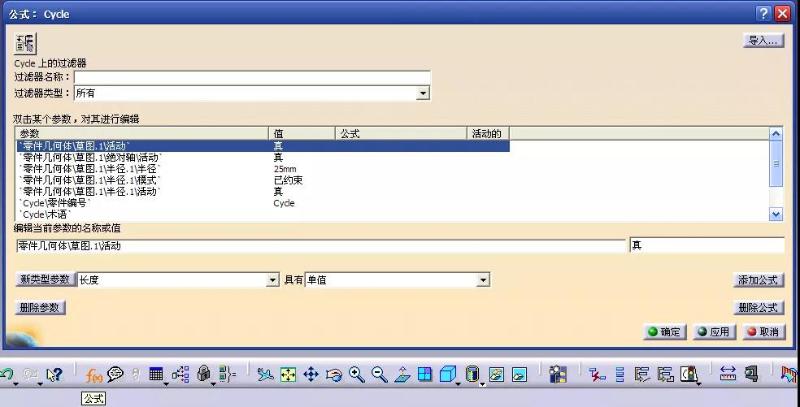Click the Rotate view icon
This screenshot has width=800, height=407.
pos(333,374)
